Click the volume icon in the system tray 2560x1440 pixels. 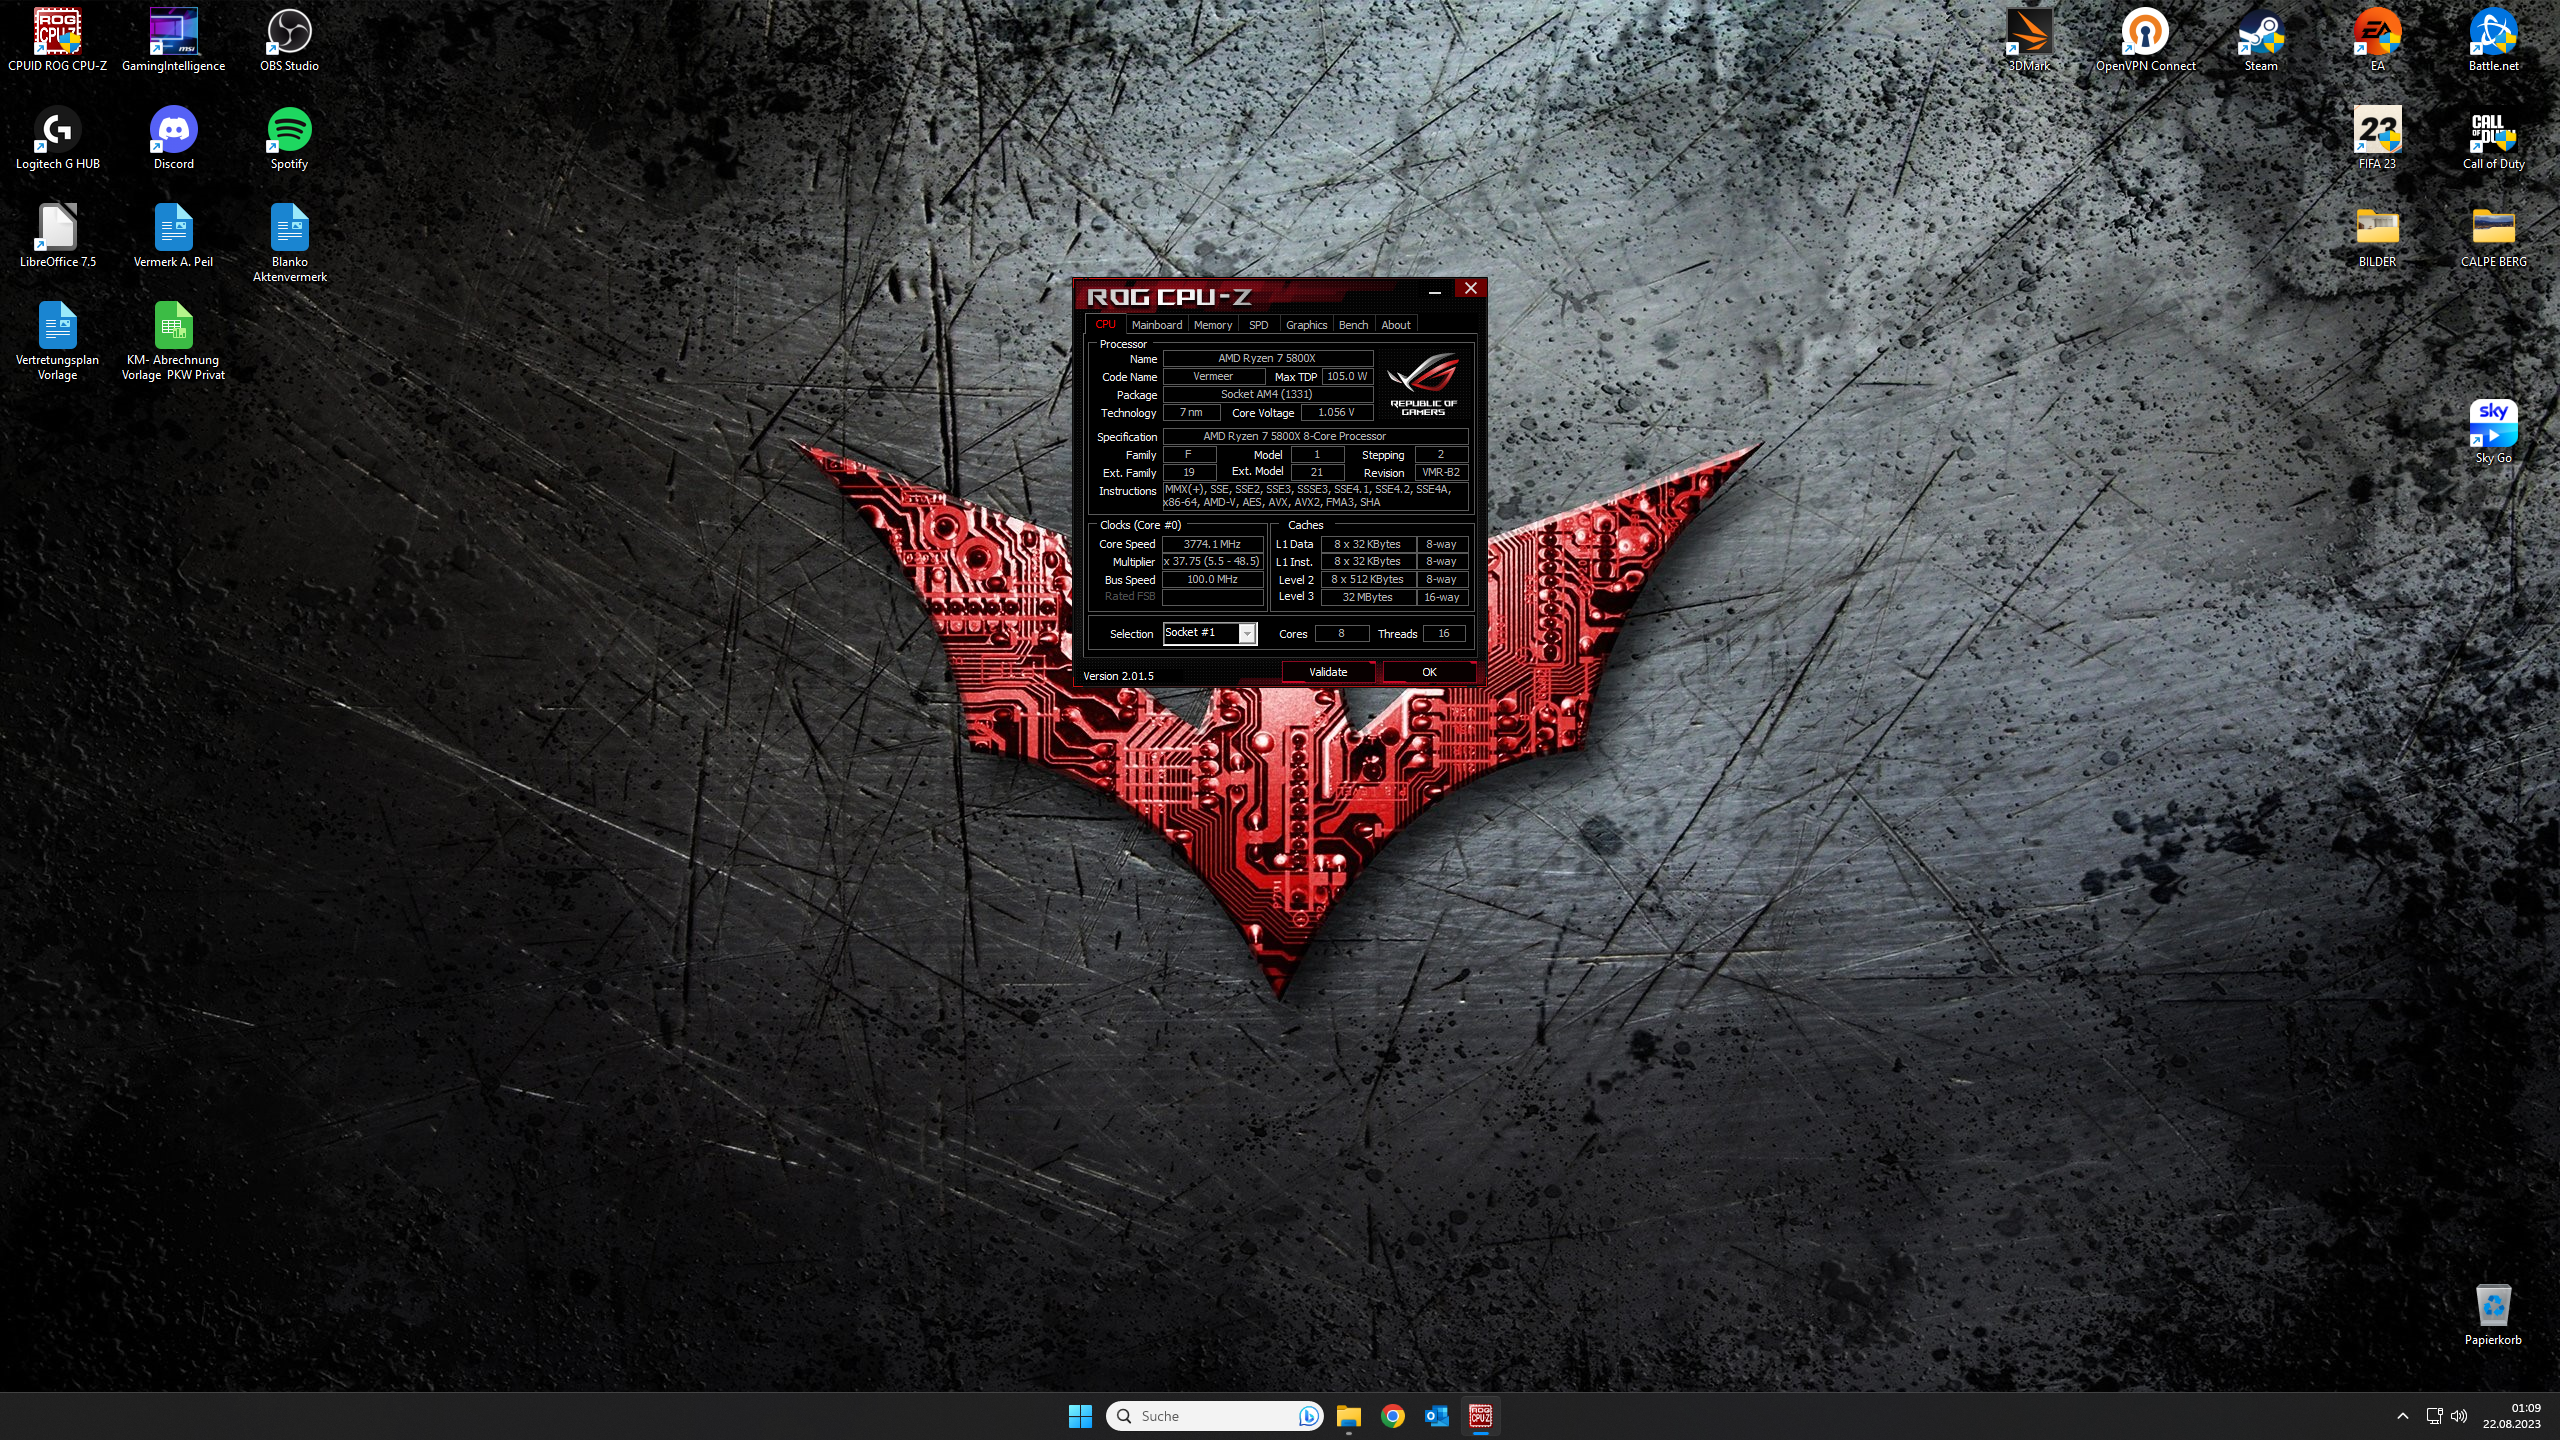(2459, 1416)
